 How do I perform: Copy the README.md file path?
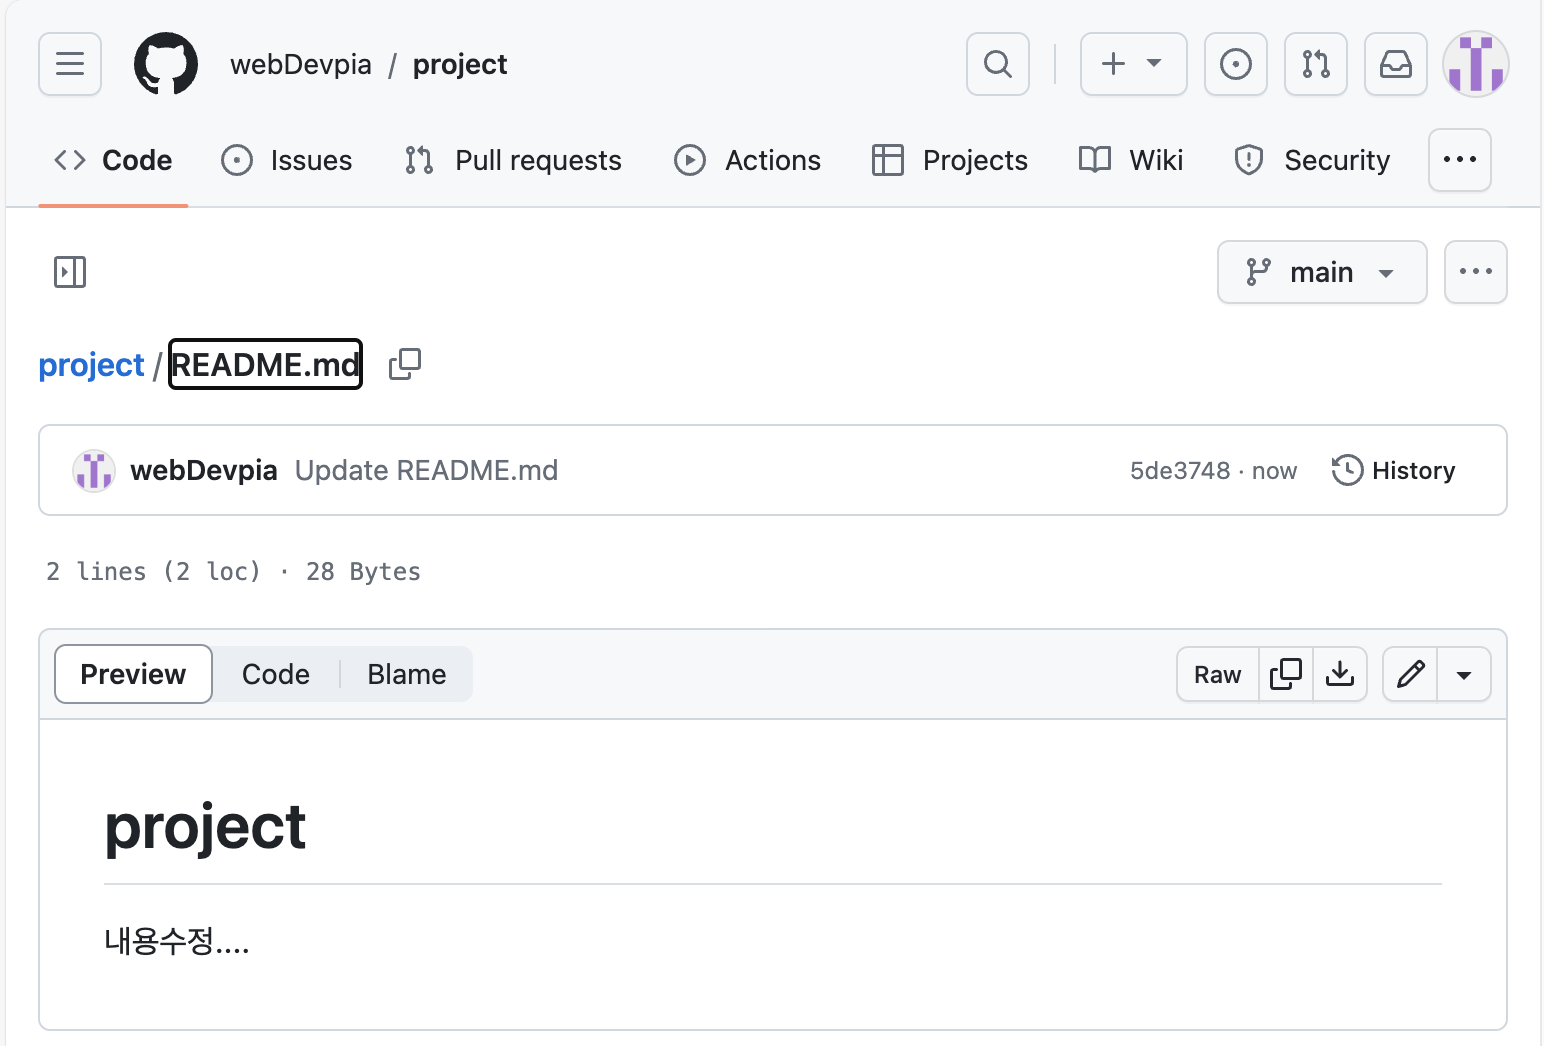(404, 364)
